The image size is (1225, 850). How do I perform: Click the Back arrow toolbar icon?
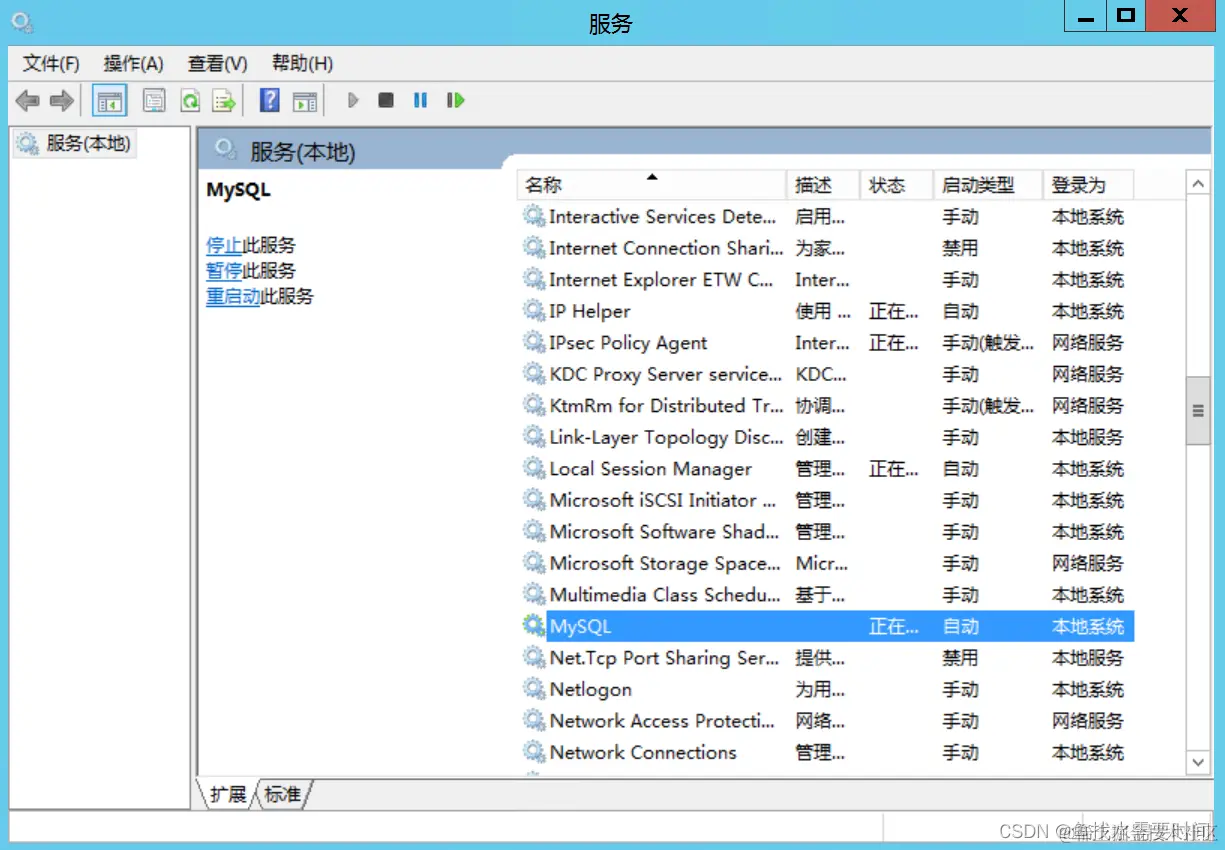[x=28, y=100]
